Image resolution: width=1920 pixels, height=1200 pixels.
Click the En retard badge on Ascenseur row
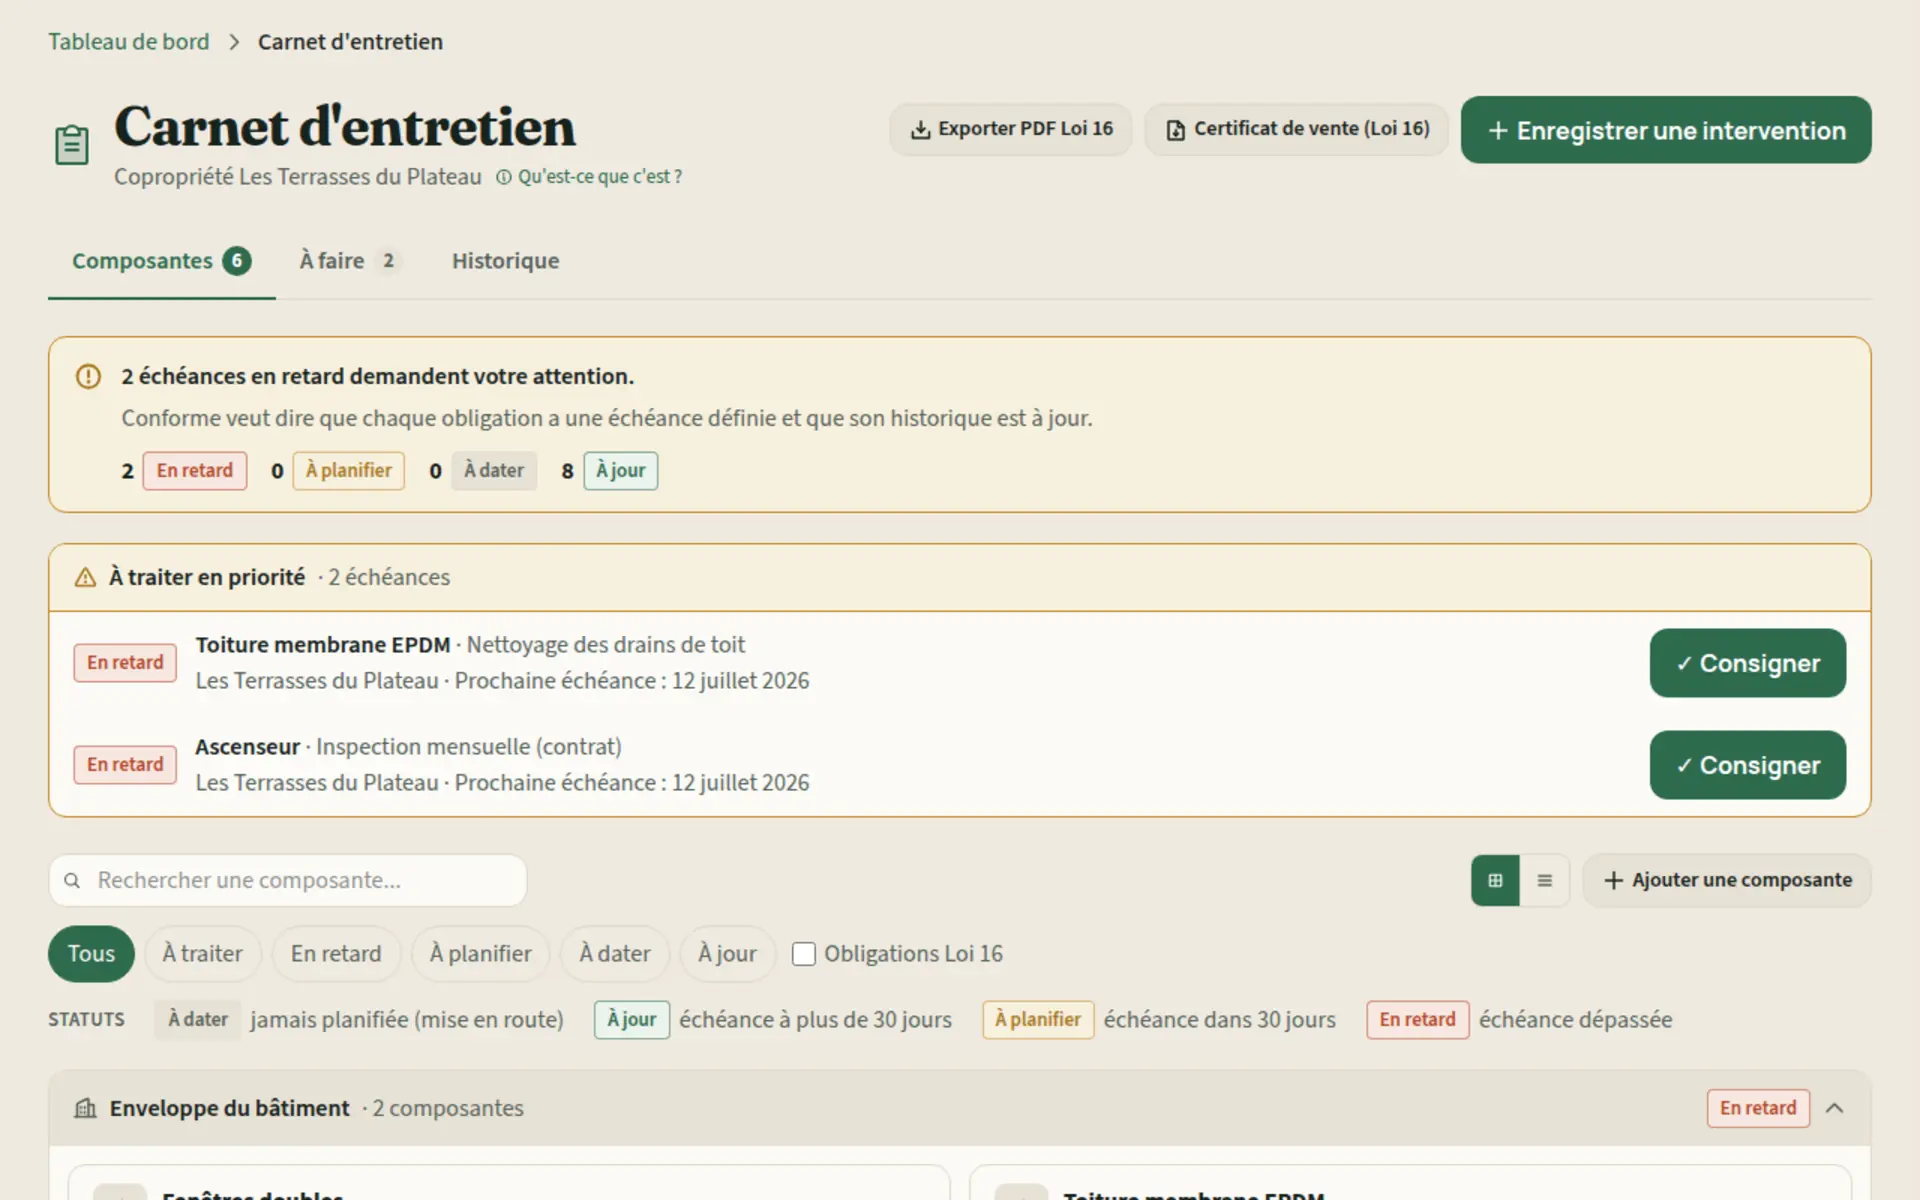tap(125, 765)
